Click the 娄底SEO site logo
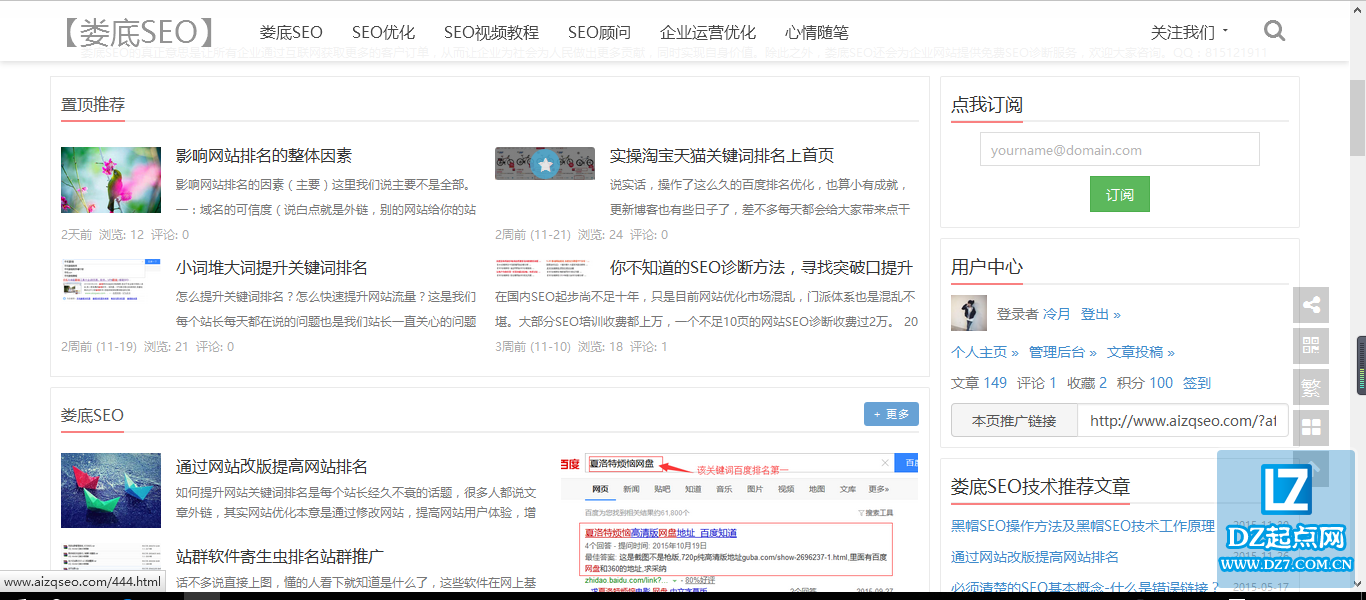 point(137,32)
